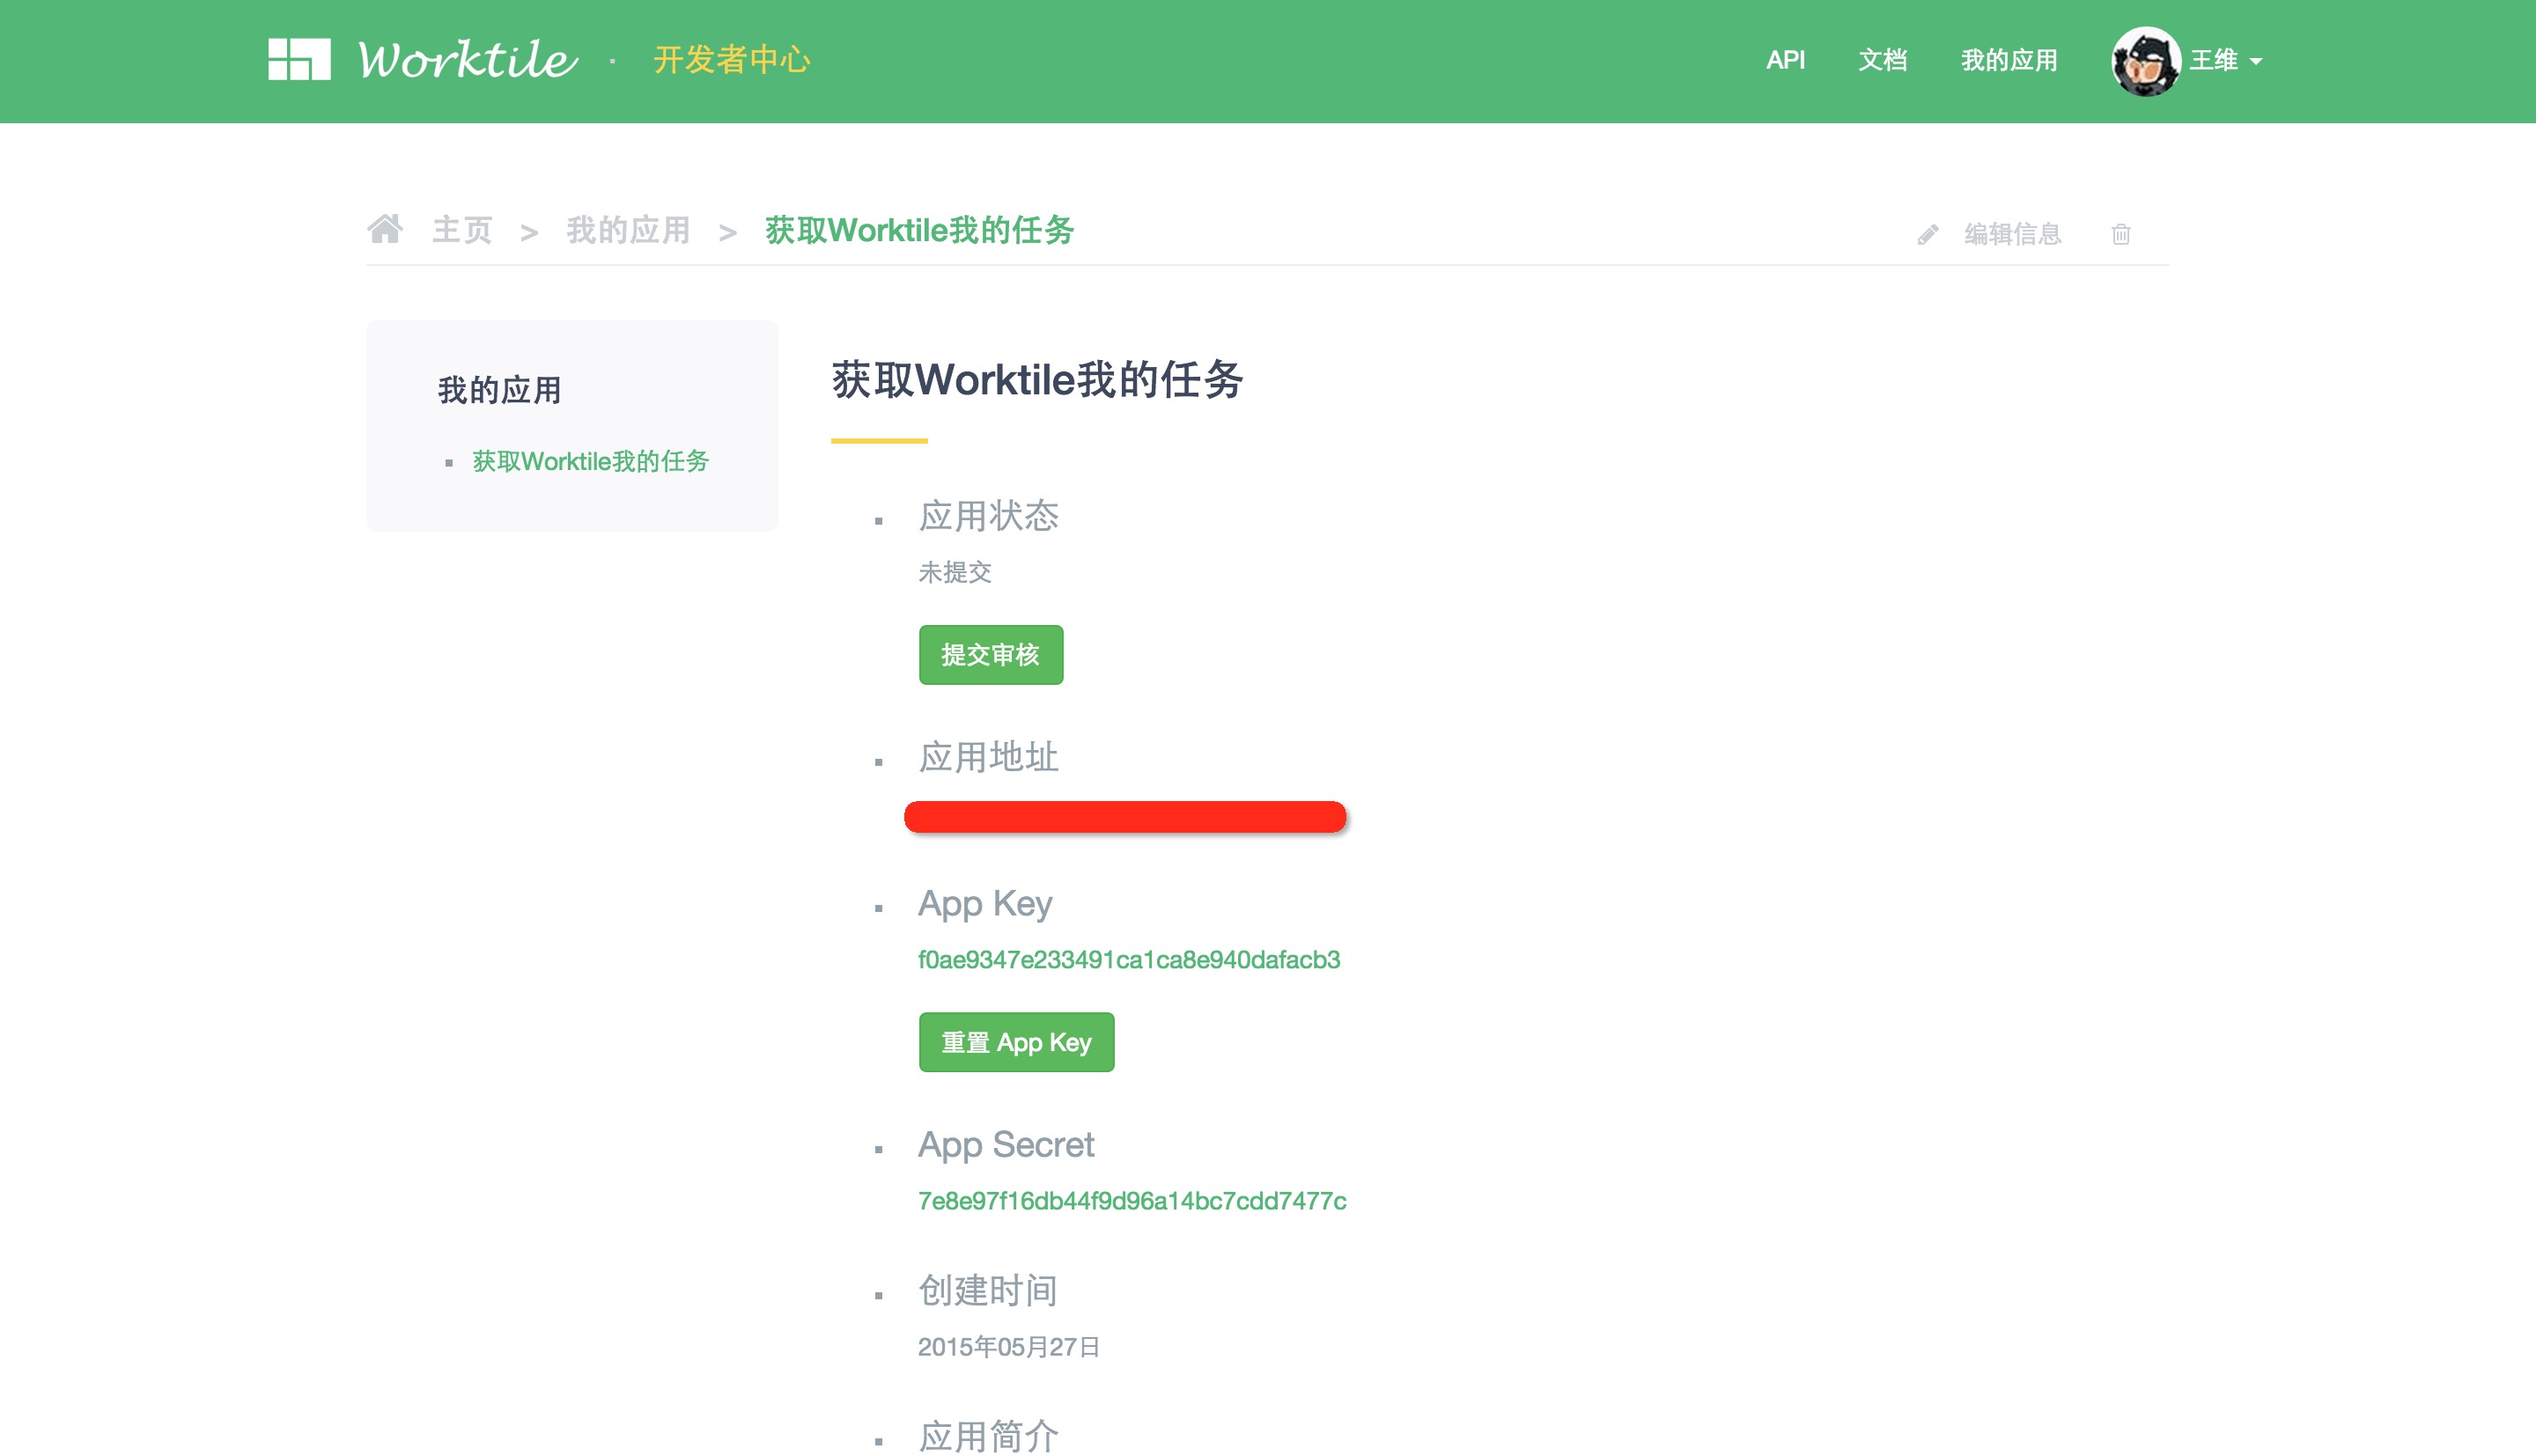
Task: Select the App Key value text
Action: coord(1129,960)
